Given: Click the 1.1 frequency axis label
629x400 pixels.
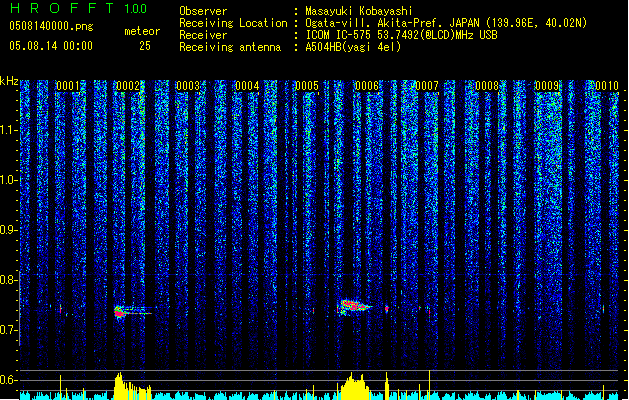Looking at the screenshot, I should [x=9, y=130].
